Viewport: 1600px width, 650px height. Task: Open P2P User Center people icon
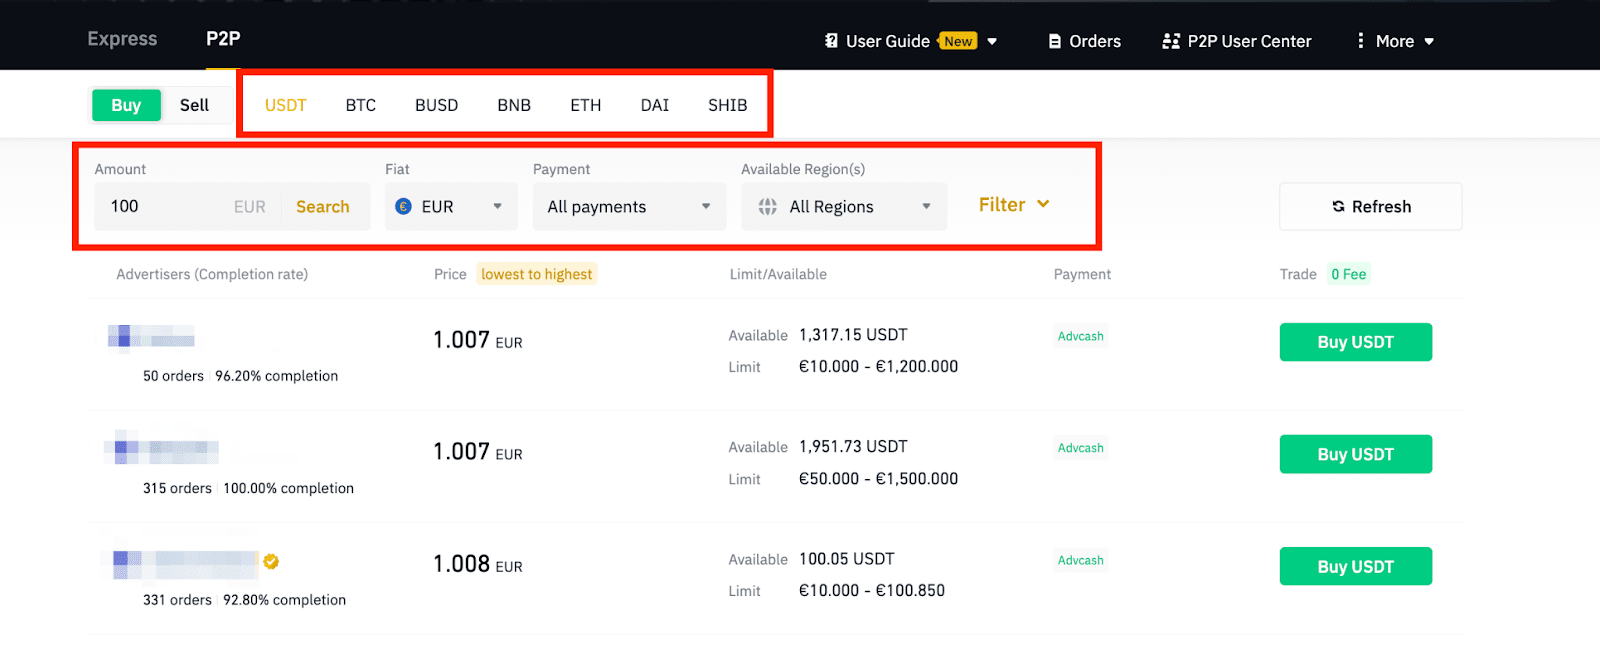[1171, 41]
